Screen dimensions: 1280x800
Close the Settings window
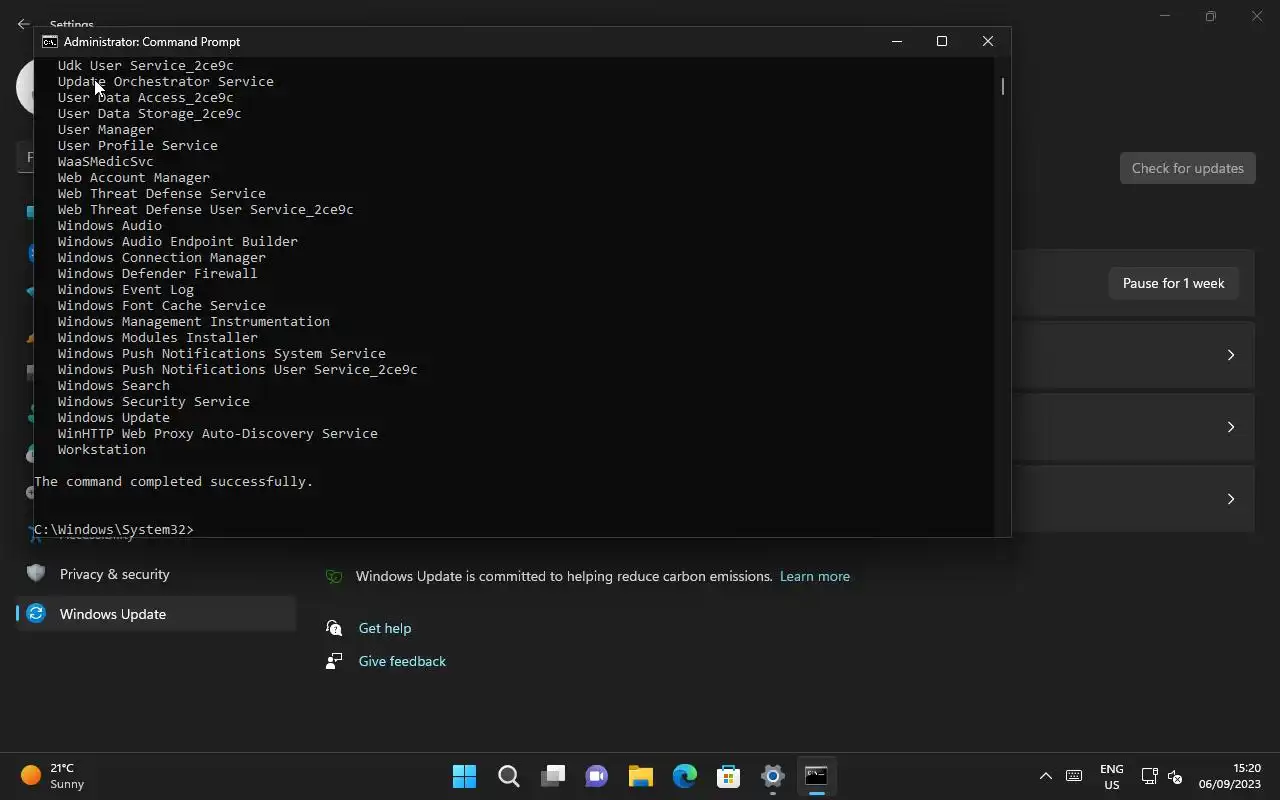pyautogui.click(x=1257, y=16)
